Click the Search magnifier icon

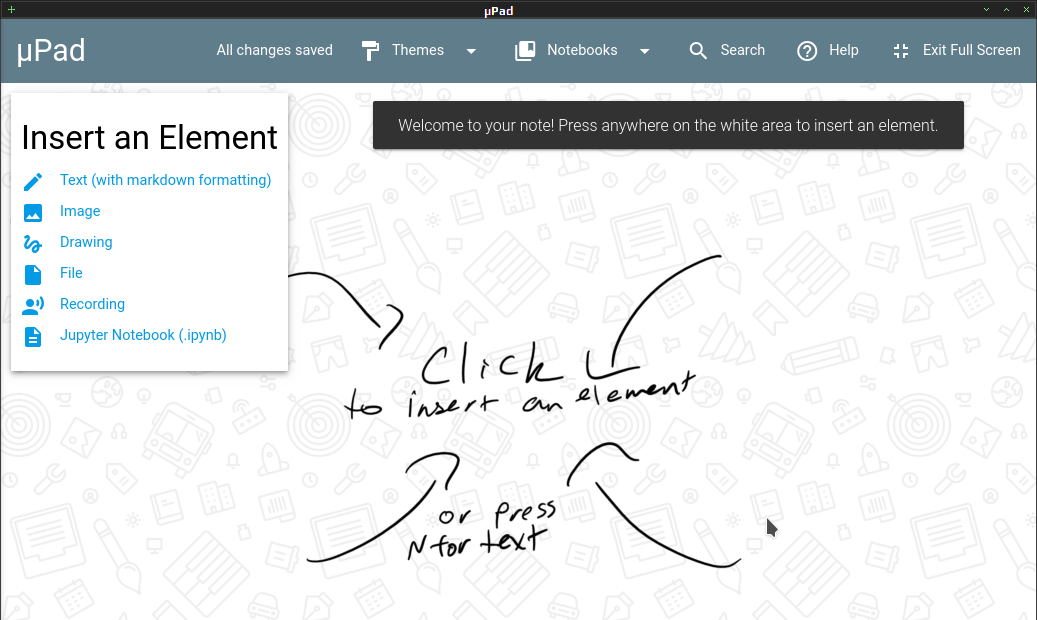[x=698, y=51]
